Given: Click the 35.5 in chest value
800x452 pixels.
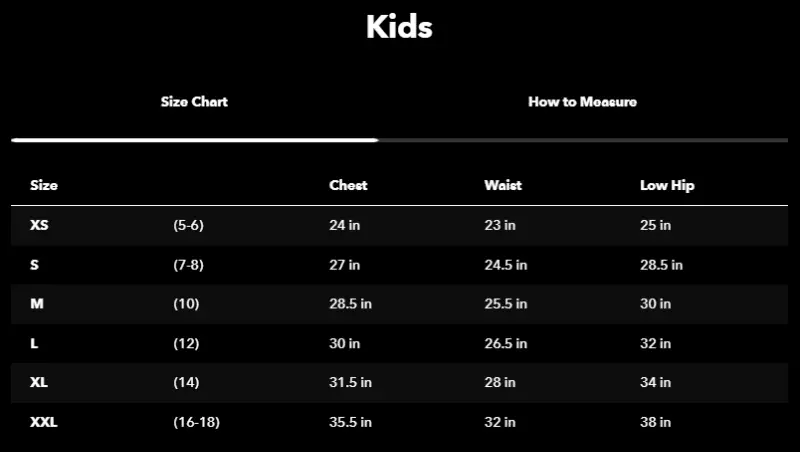Looking at the screenshot, I should pos(350,422).
